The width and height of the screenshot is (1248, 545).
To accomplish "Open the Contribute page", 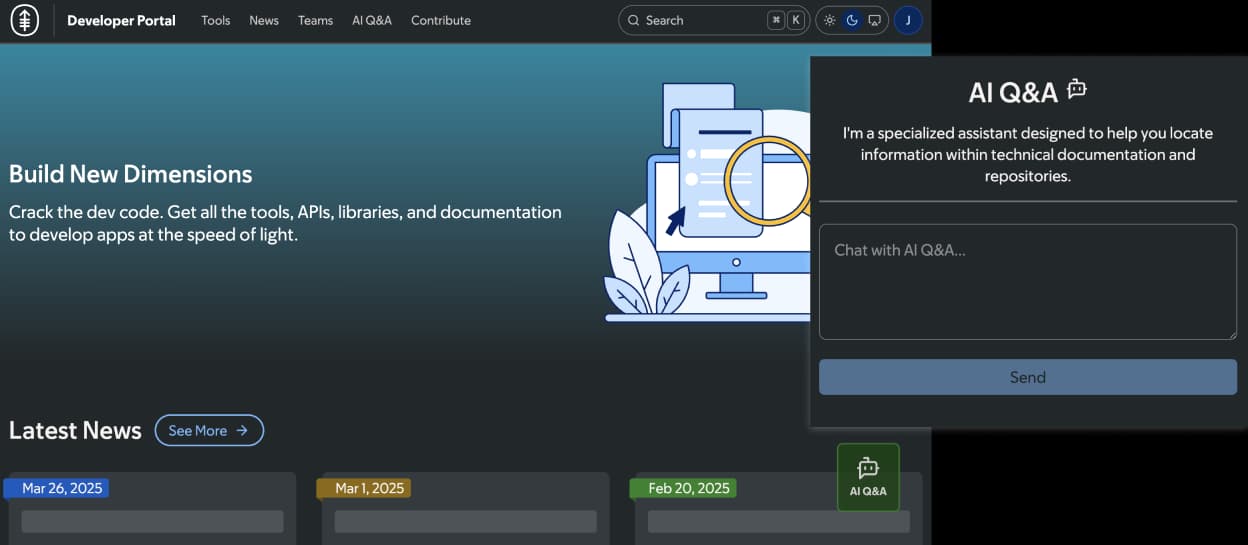I will pos(440,20).
